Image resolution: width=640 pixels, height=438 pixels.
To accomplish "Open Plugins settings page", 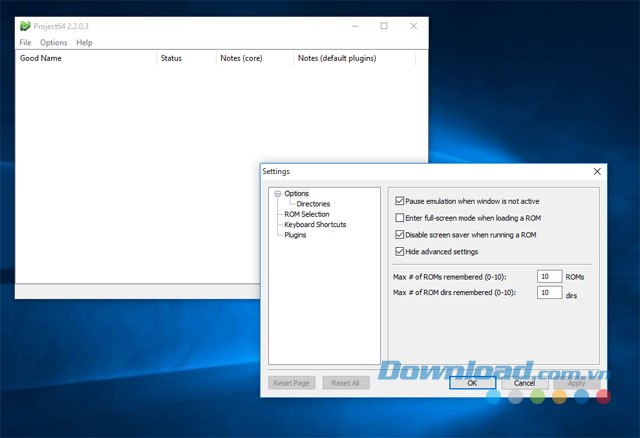I will pos(295,235).
